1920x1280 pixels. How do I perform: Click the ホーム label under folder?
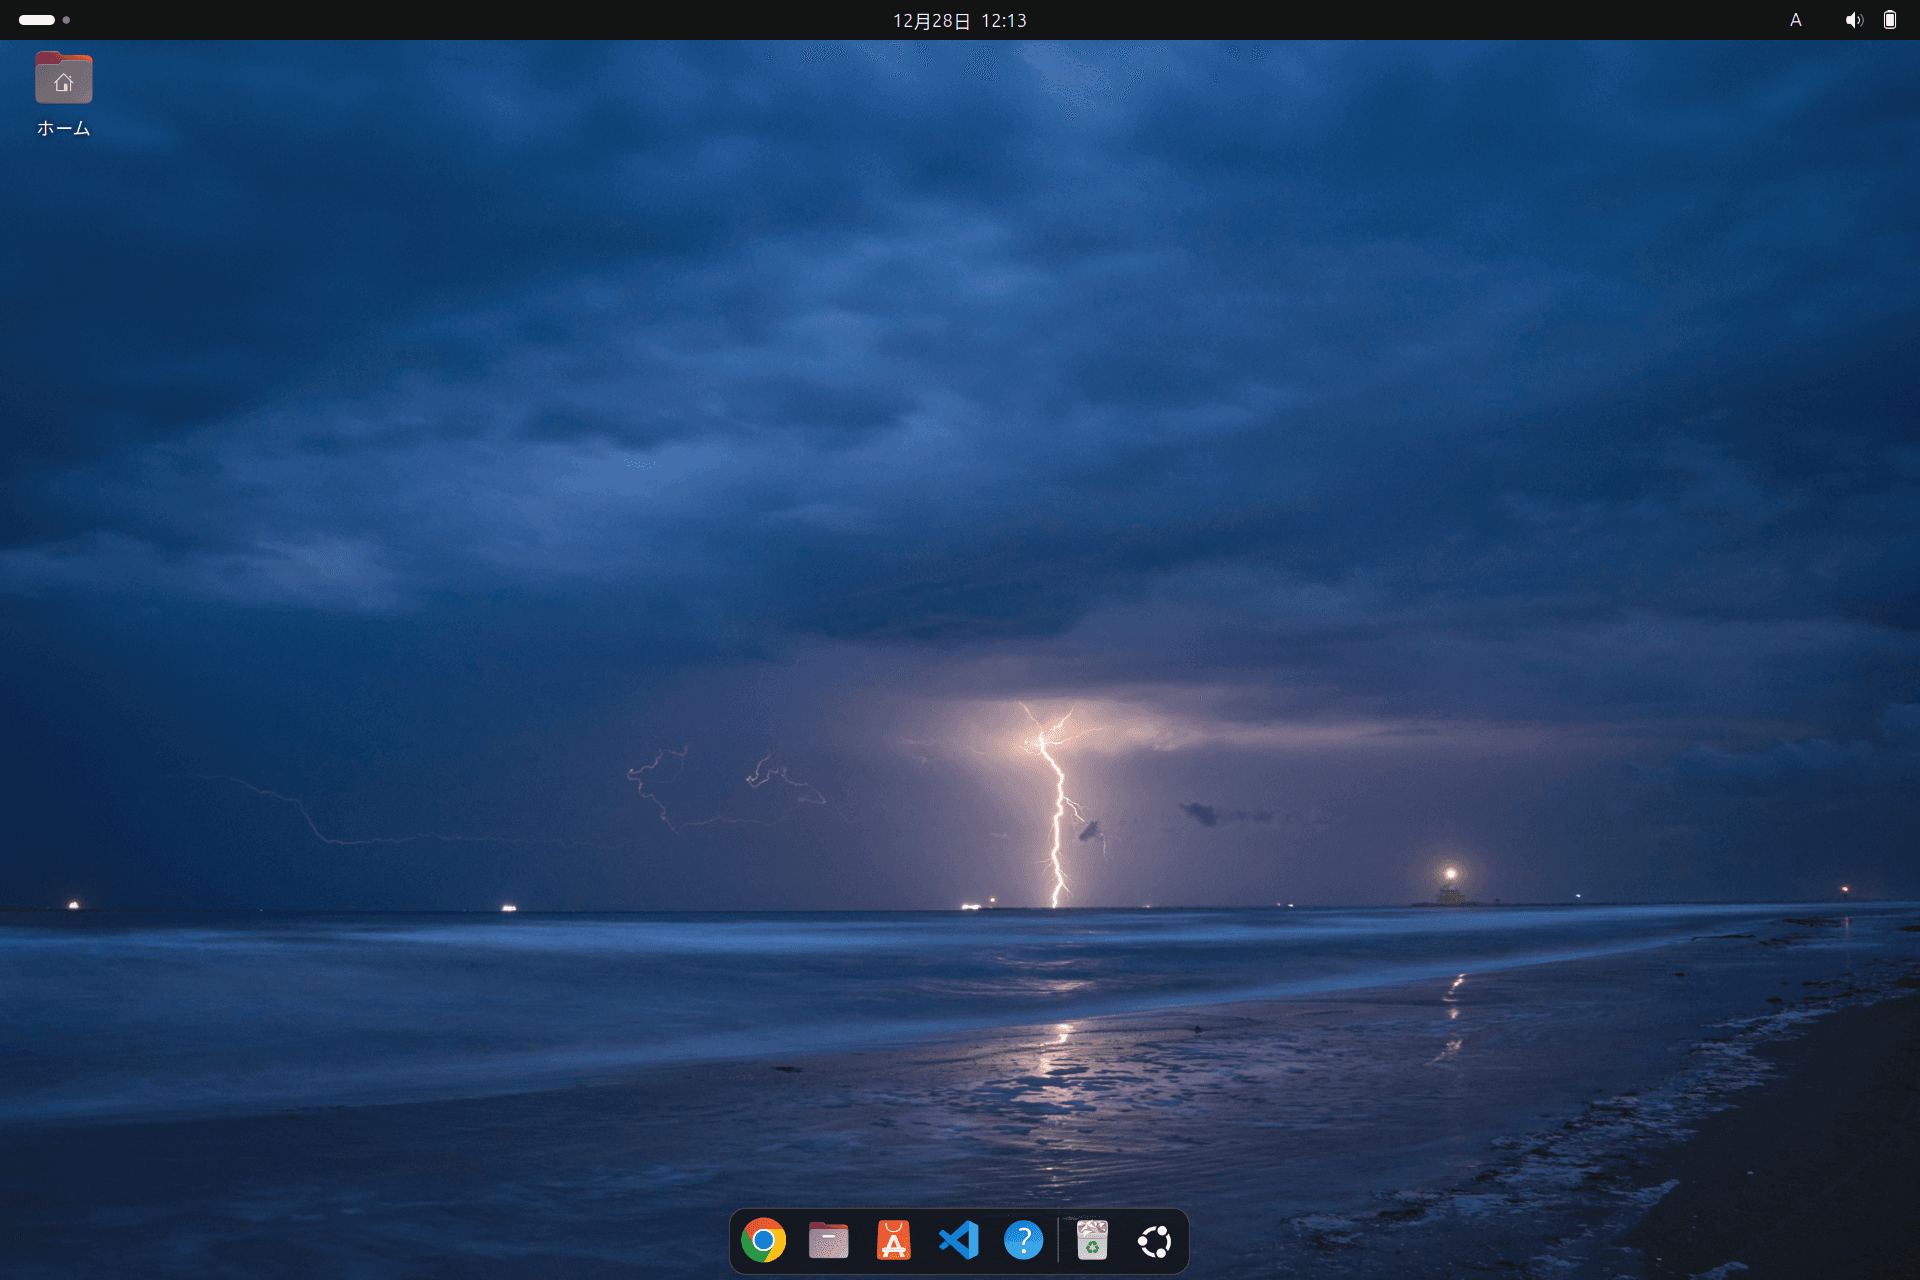click(x=64, y=128)
